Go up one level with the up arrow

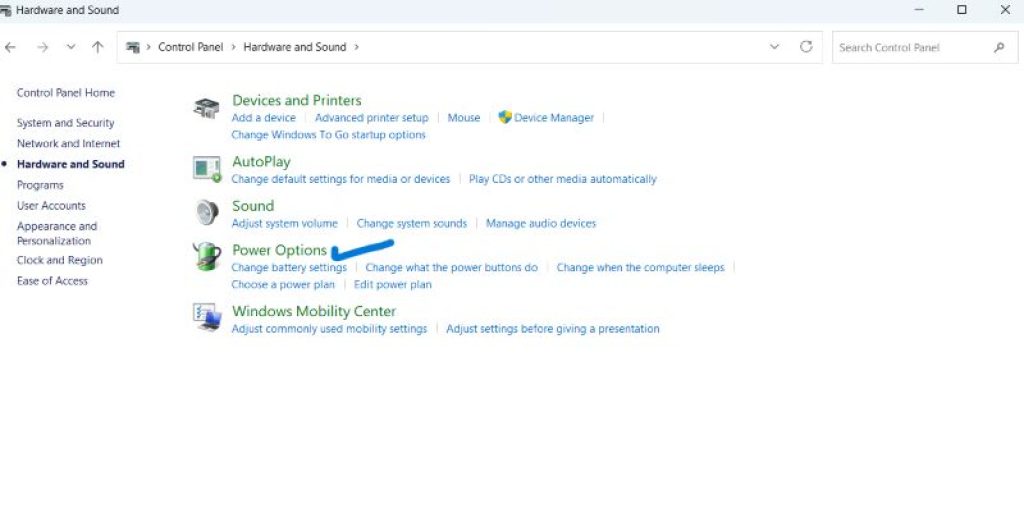tap(97, 47)
